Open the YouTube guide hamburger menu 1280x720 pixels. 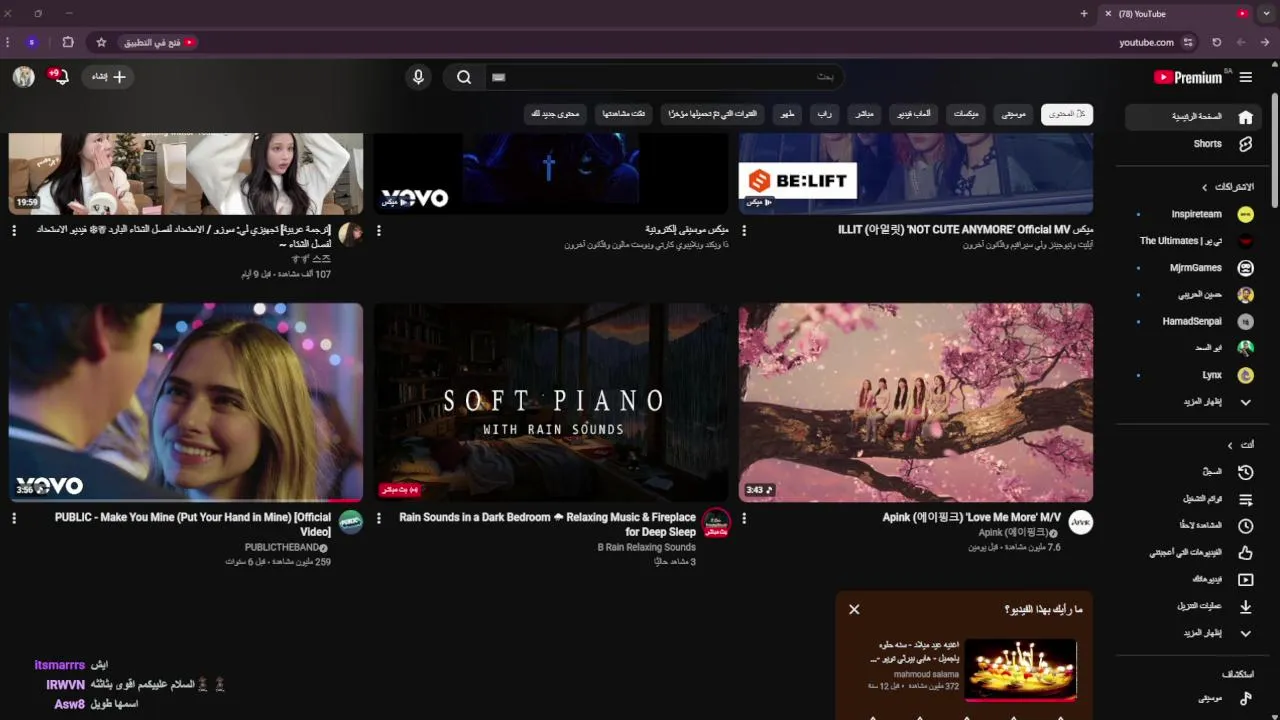1246,77
